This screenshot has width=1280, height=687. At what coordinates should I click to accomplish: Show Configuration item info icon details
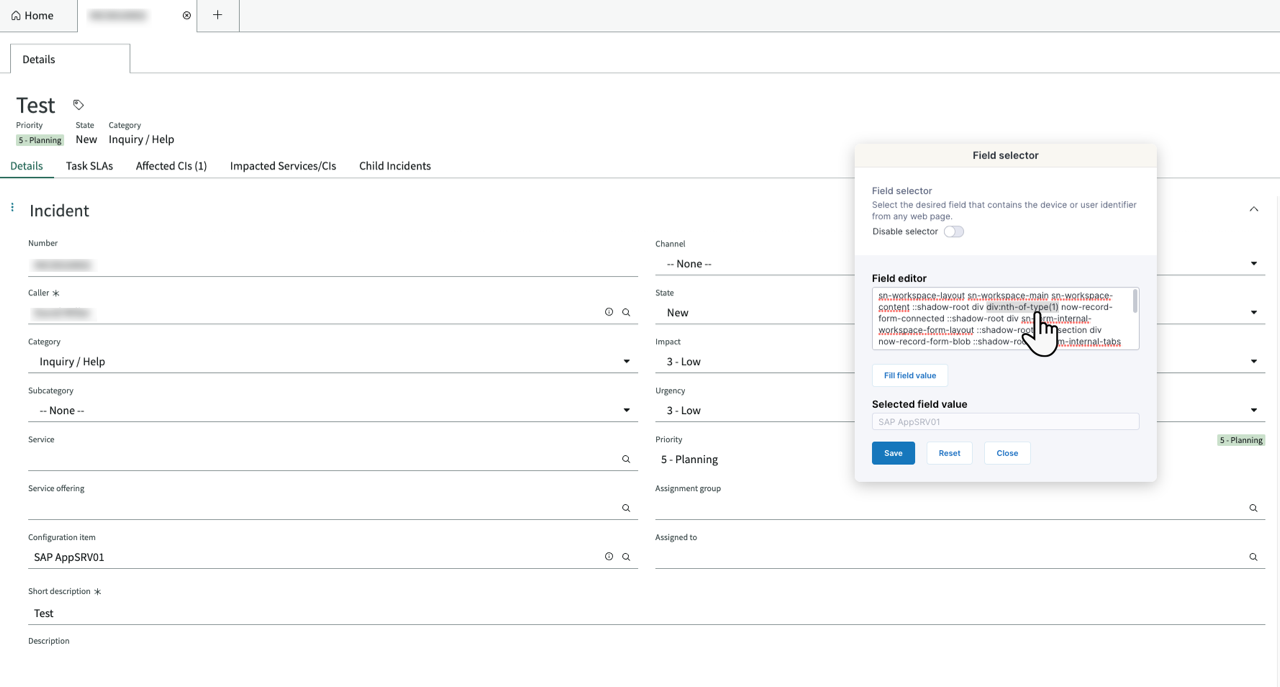(x=609, y=557)
